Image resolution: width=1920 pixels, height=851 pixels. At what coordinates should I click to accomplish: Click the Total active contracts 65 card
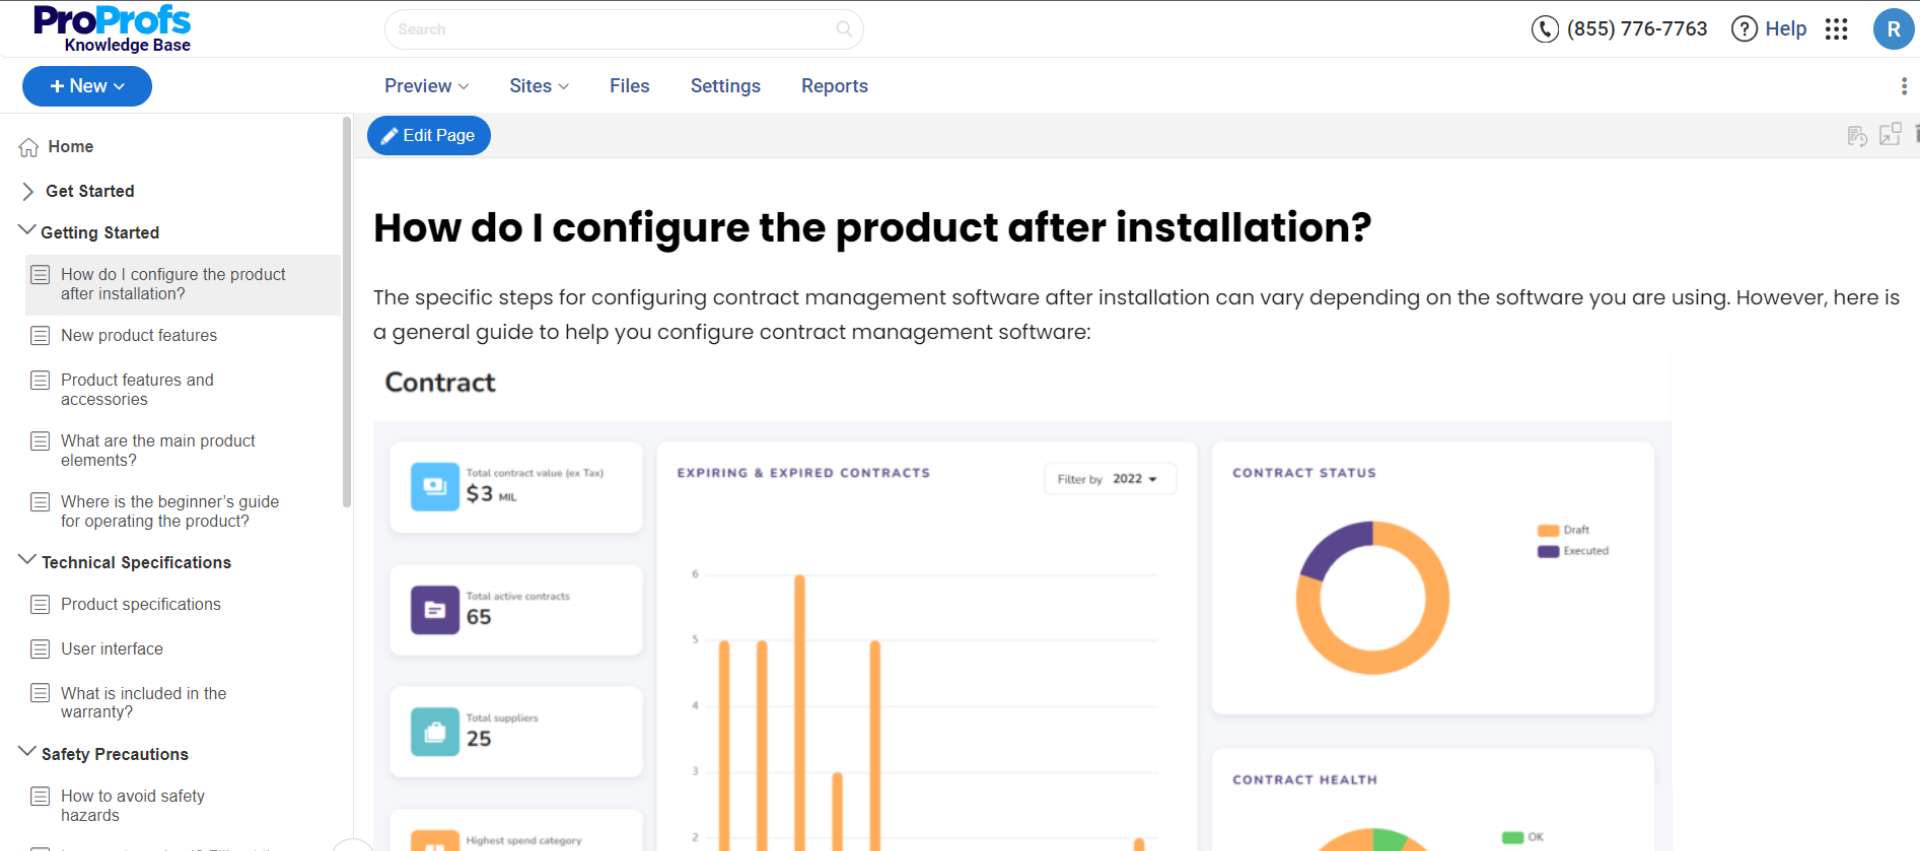516,610
